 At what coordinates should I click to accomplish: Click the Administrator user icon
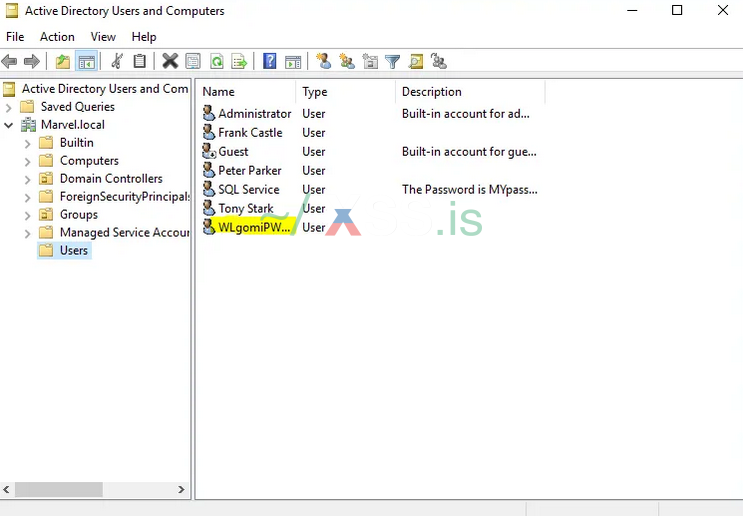click(x=208, y=113)
